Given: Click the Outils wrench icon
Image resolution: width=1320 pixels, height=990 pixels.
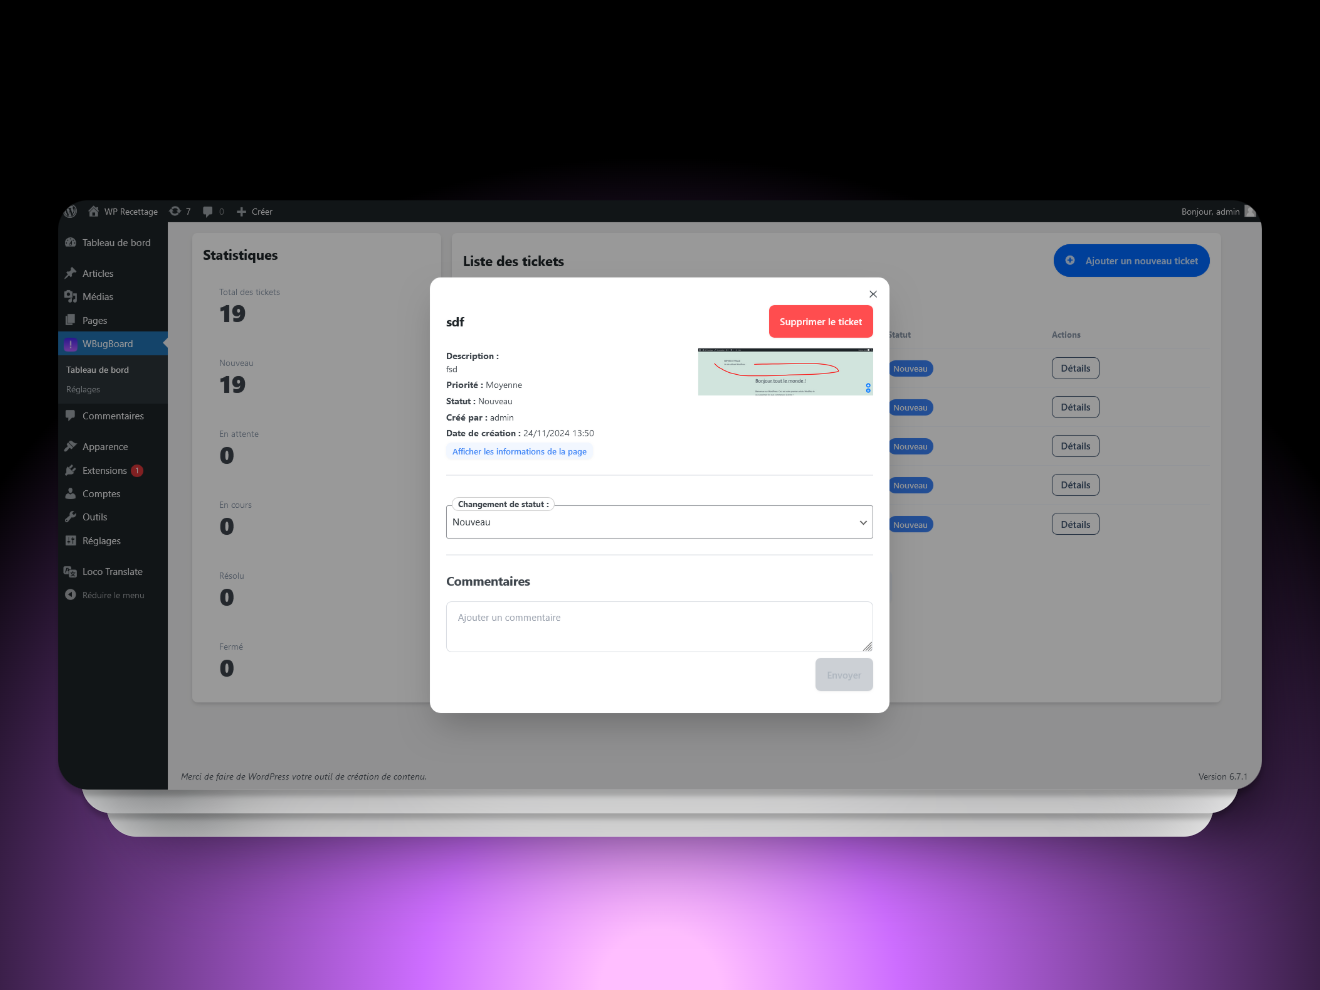Looking at the screenshot, I should tap(71, 517).
